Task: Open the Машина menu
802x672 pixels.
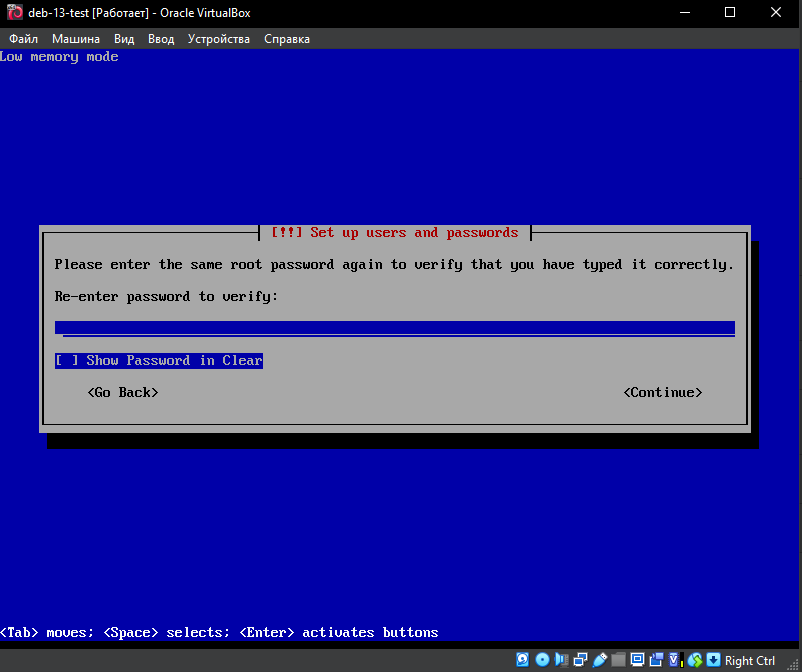Action: click(x=76, y=39)
